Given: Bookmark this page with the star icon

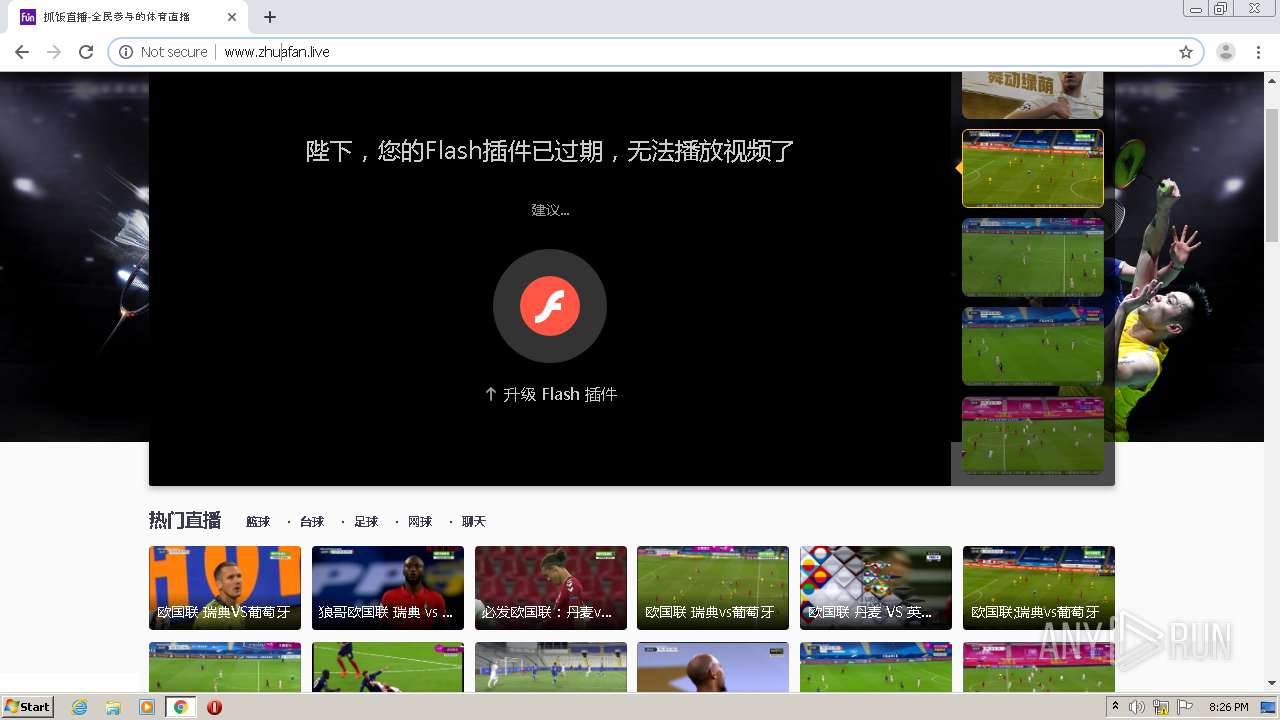Looking at the screenshot, I should coord(1186,52).
